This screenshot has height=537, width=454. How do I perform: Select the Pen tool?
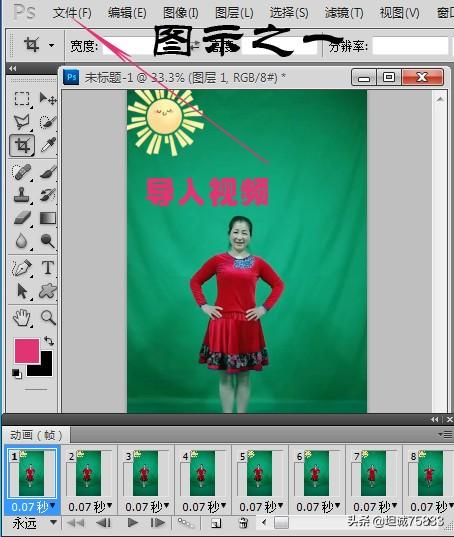pyautogui.click(x=22, y=267)
